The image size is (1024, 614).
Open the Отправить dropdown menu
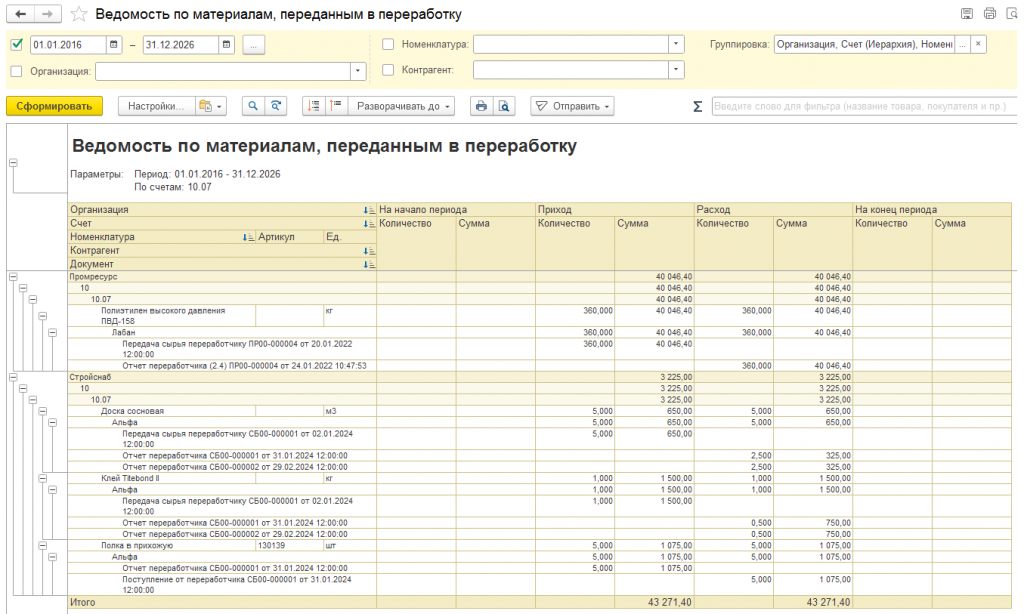[x=572, y=106]
